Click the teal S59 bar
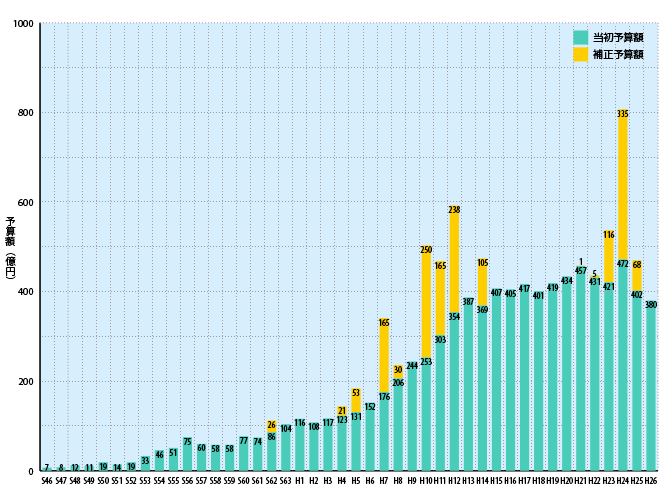670x500 pixels. (229, 458)
